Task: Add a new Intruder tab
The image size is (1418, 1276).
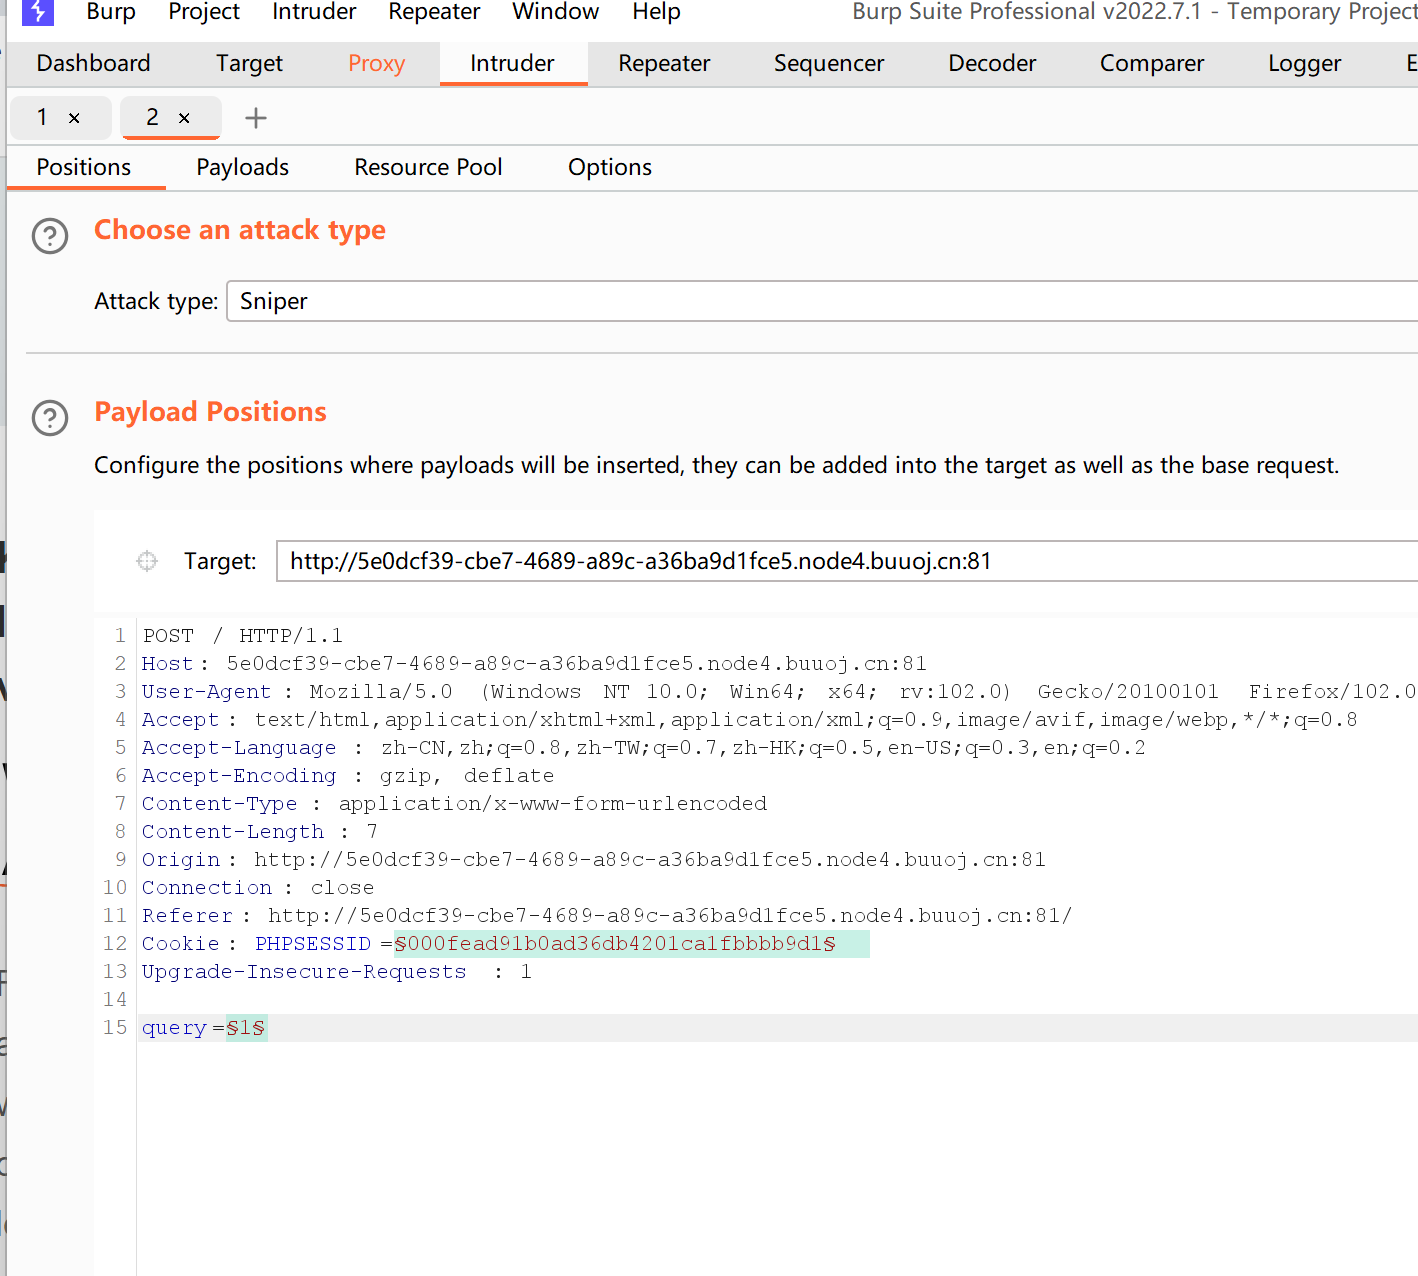Action: pyautogui.click(x=256, y=118)
